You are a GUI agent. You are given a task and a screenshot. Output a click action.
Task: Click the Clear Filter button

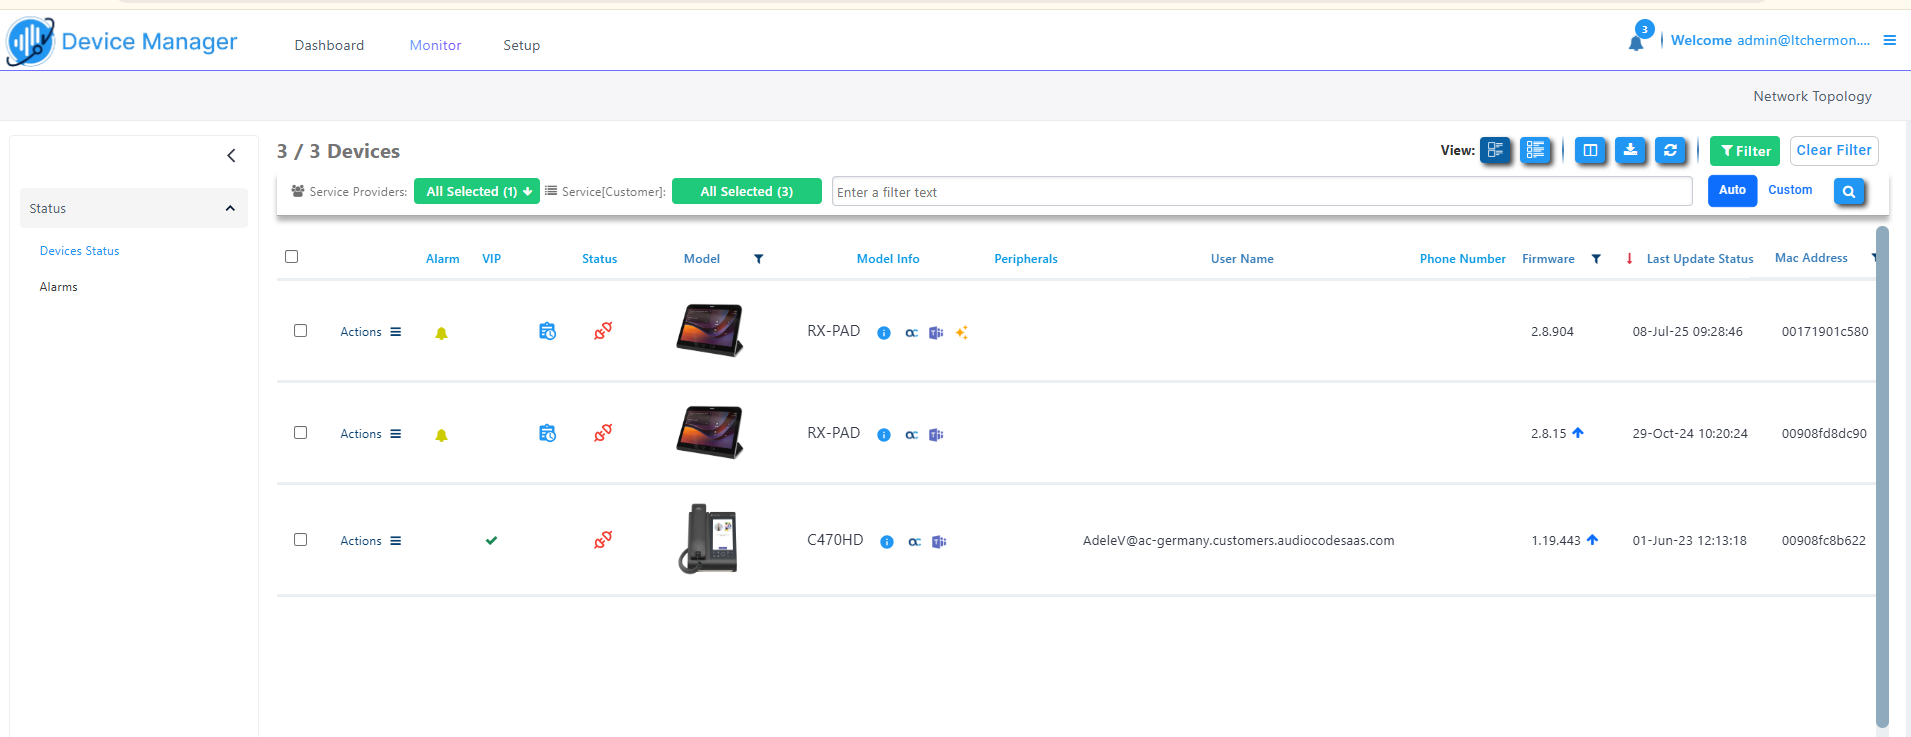click(1833, 150)
